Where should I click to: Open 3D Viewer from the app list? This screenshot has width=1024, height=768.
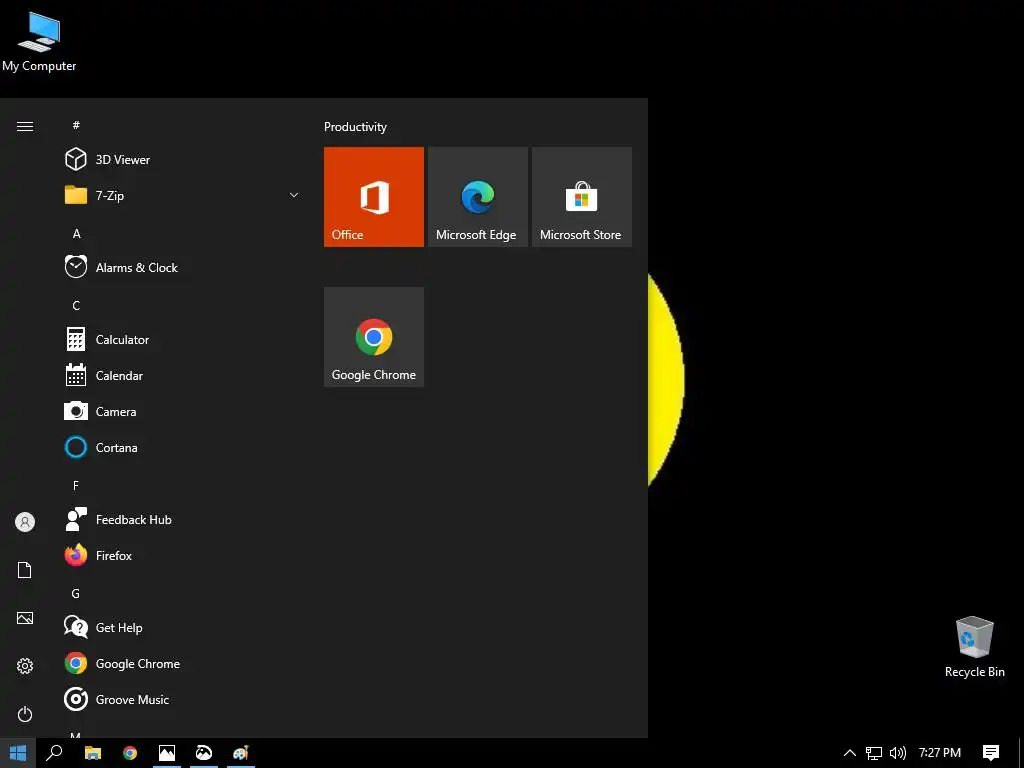pyautogui.click(x=182, y=159)
